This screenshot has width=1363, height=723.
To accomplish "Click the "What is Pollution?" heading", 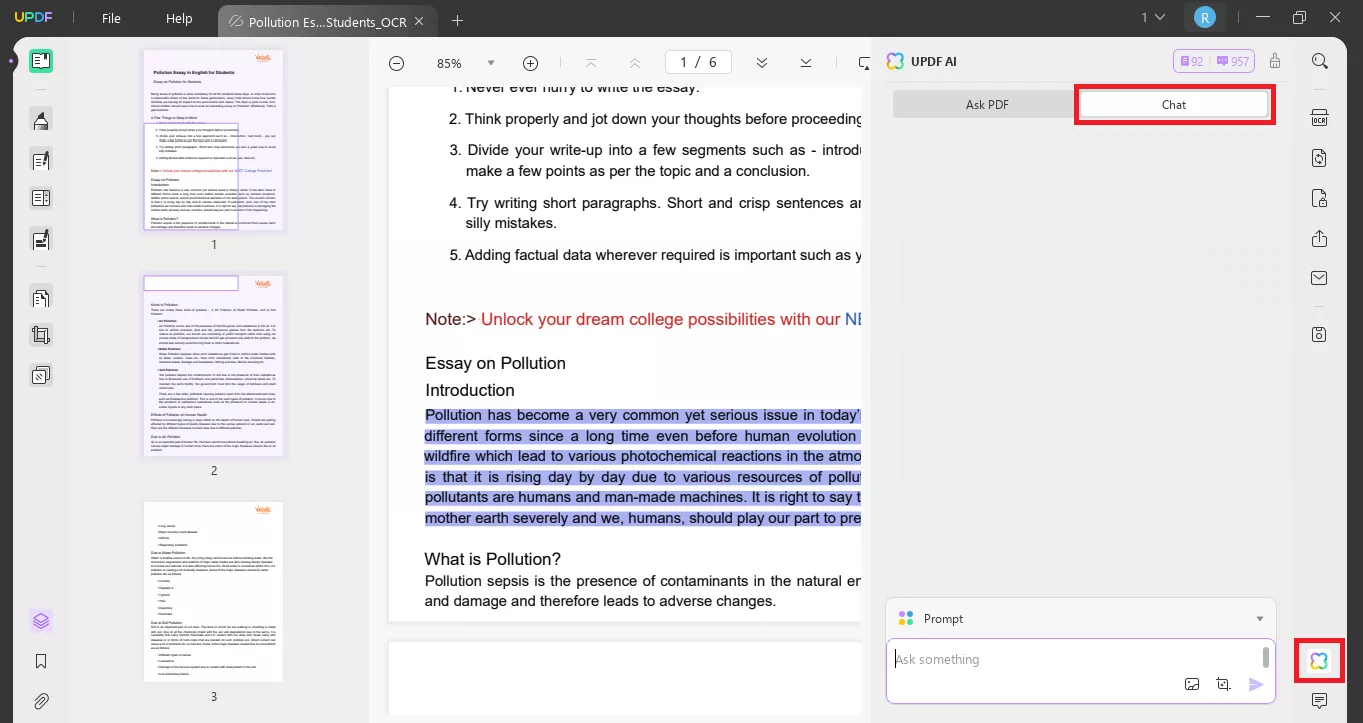I will click(492, 559).
